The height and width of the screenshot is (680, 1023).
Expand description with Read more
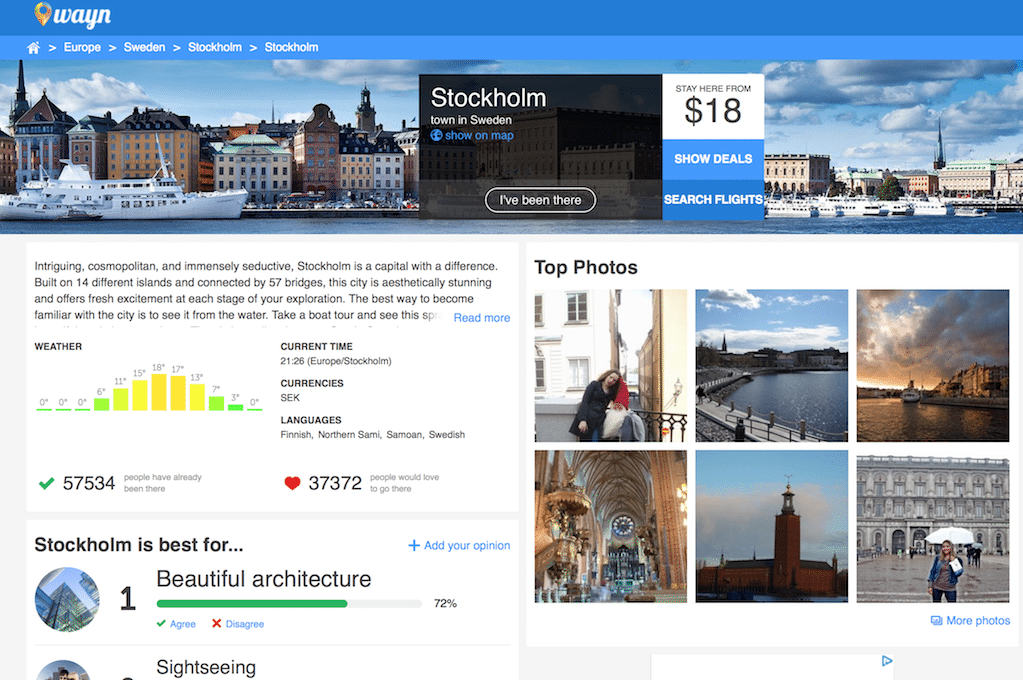(481, 318)
